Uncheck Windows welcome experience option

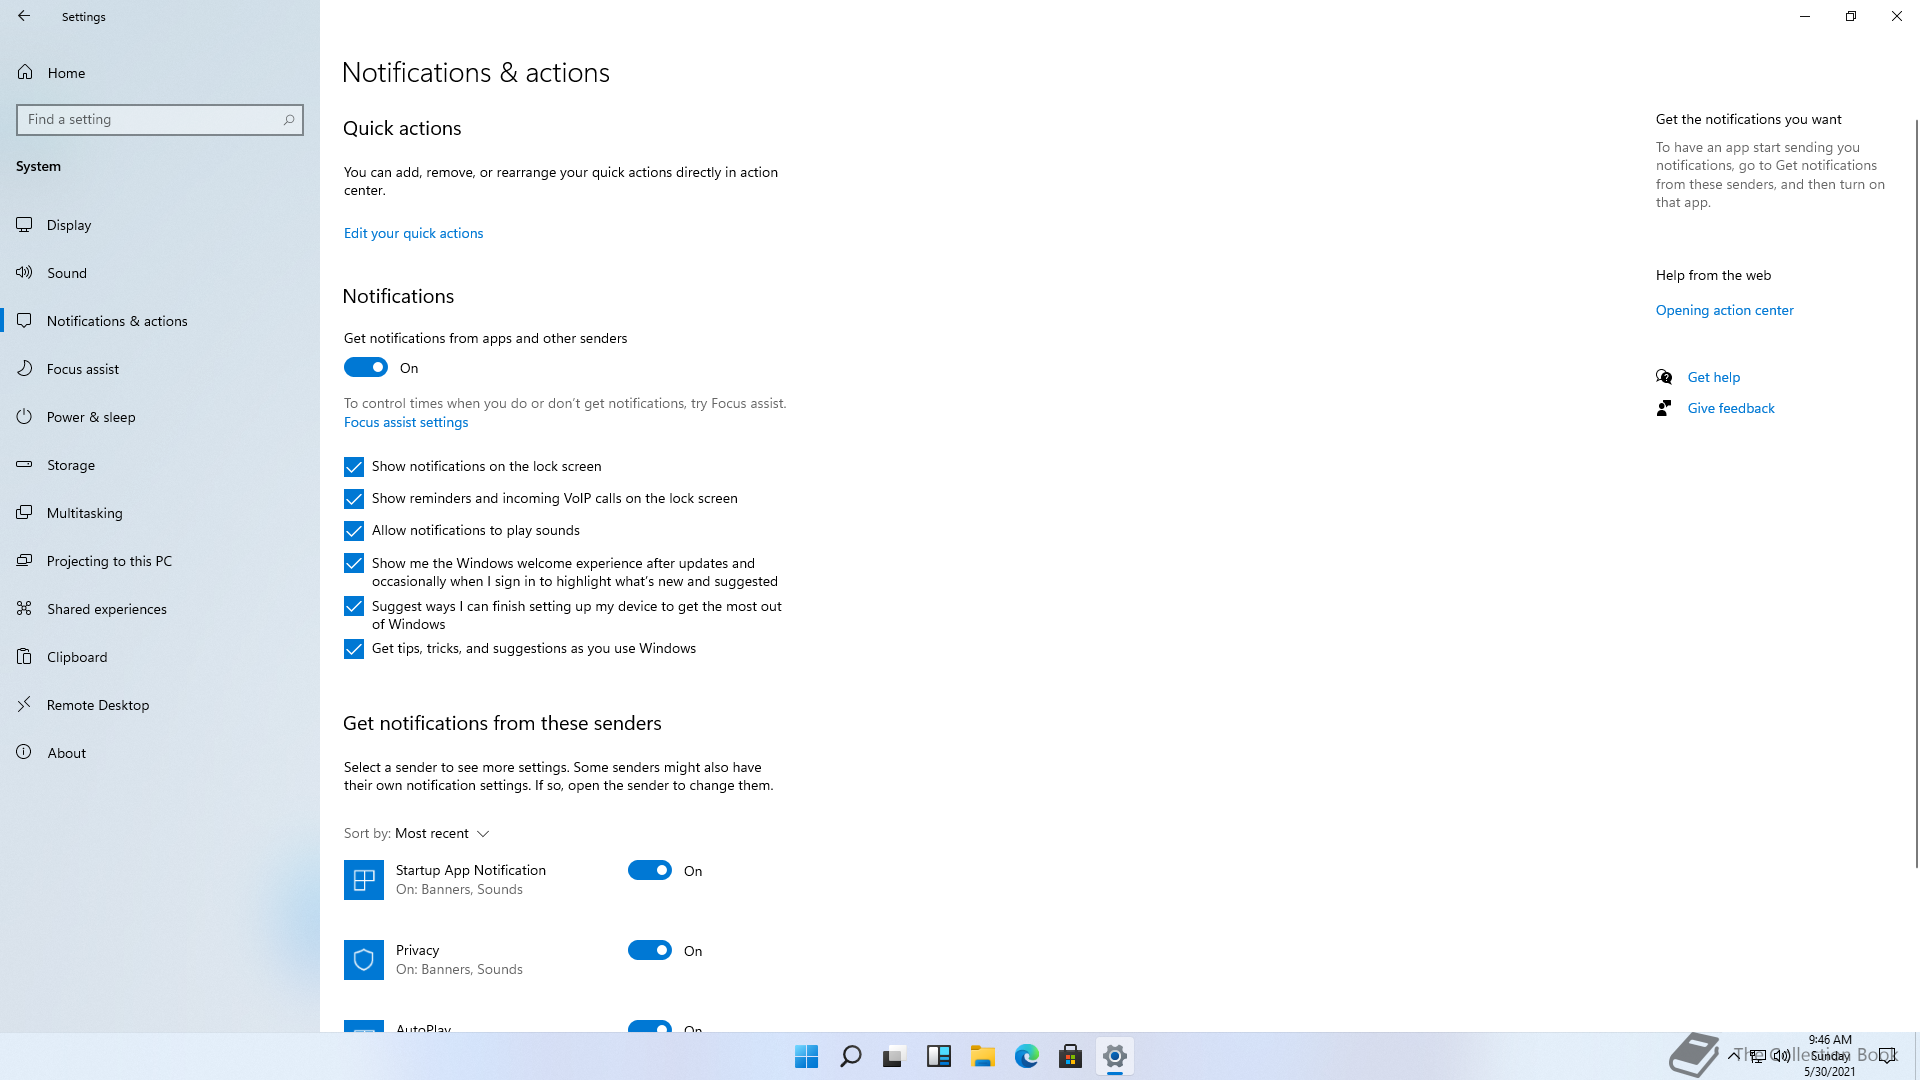354,563
